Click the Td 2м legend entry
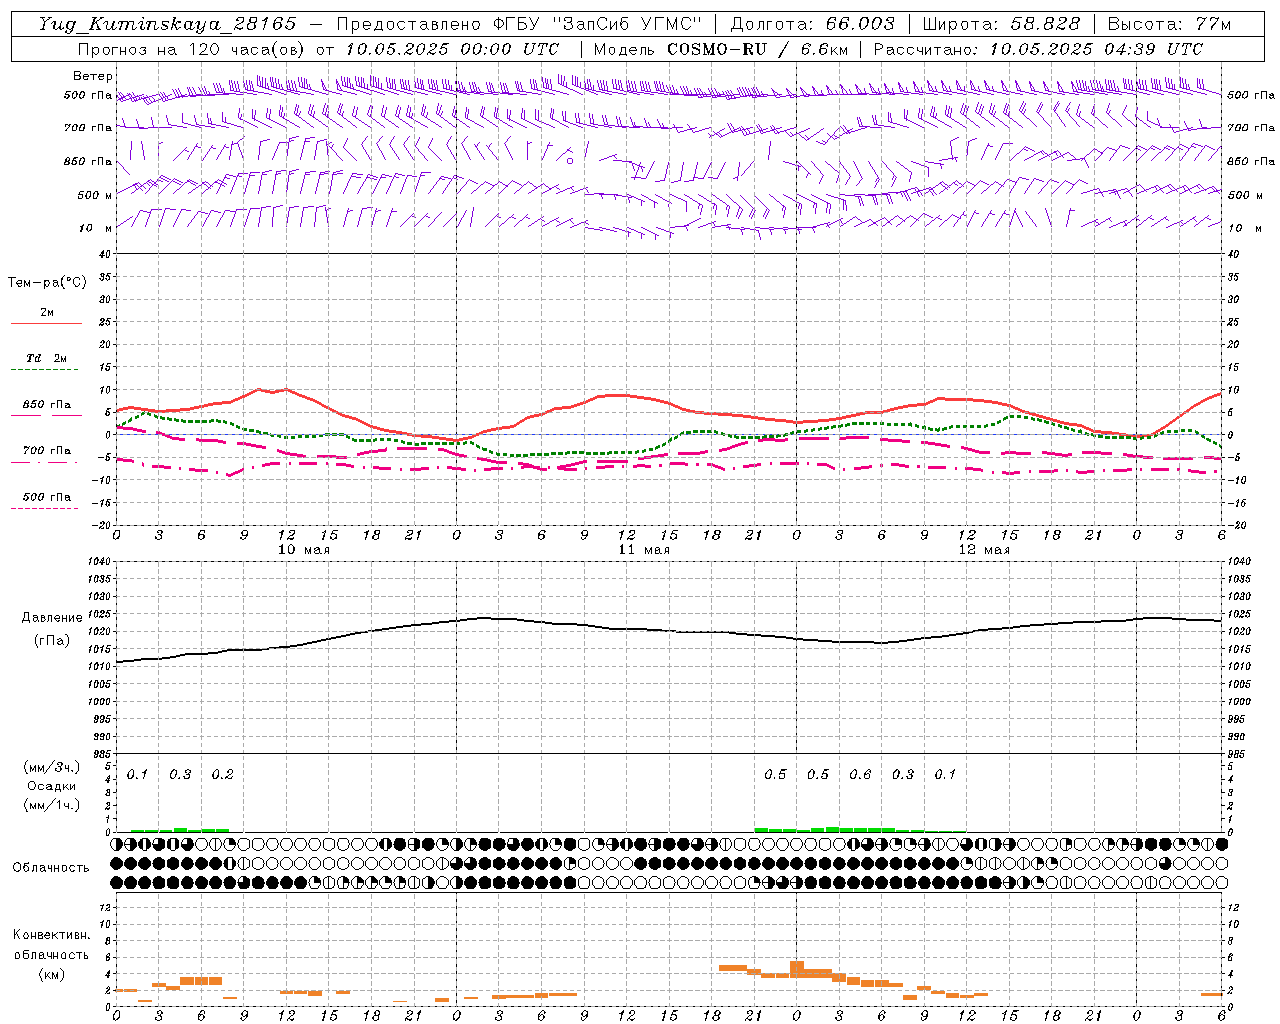 [x=46, y=358]
